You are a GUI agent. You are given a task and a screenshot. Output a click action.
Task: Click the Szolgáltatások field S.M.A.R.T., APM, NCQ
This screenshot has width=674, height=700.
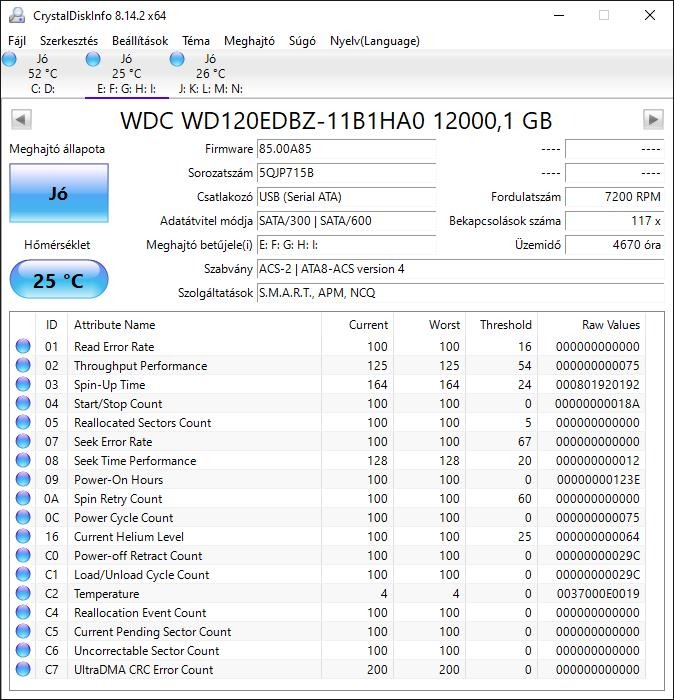coord(460,293)
